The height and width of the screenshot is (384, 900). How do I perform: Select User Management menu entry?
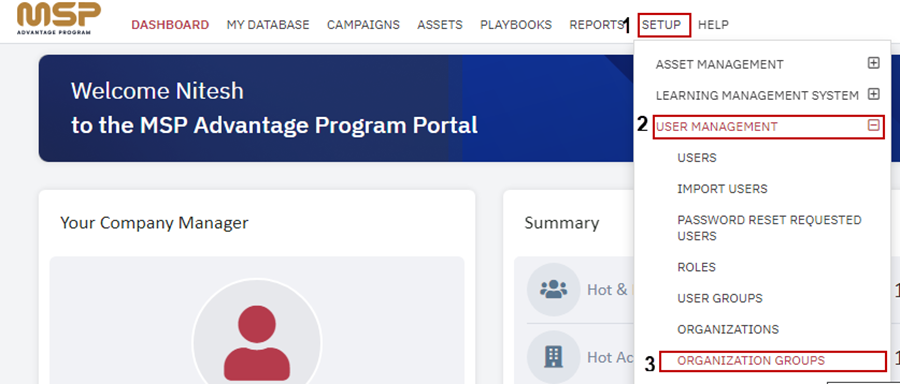pyautogui.click(x=716, y=126)
